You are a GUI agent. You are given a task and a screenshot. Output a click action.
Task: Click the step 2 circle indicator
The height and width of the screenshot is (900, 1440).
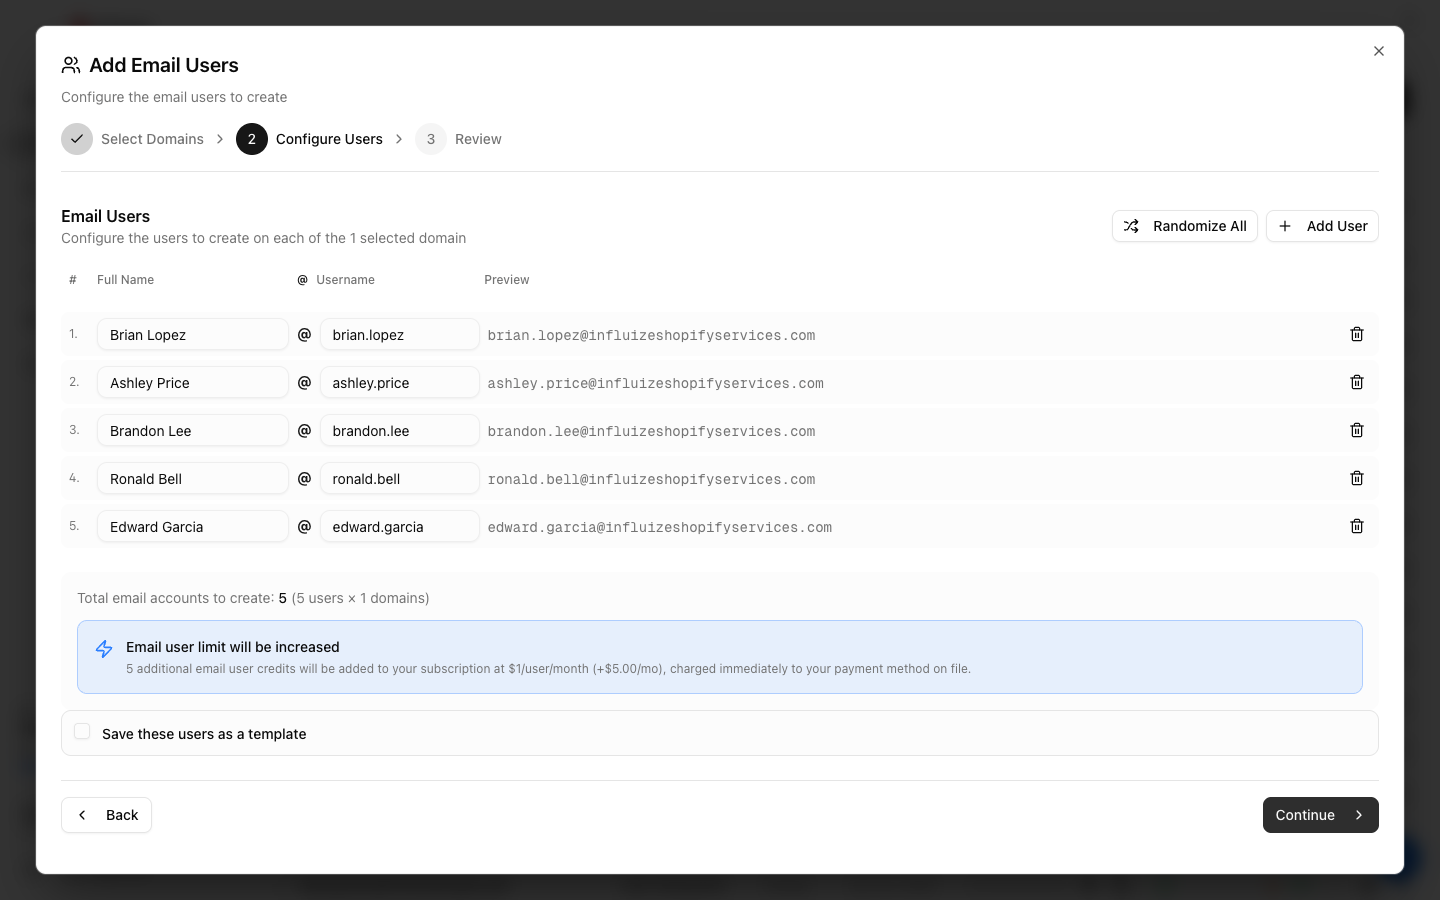[252, 139]
